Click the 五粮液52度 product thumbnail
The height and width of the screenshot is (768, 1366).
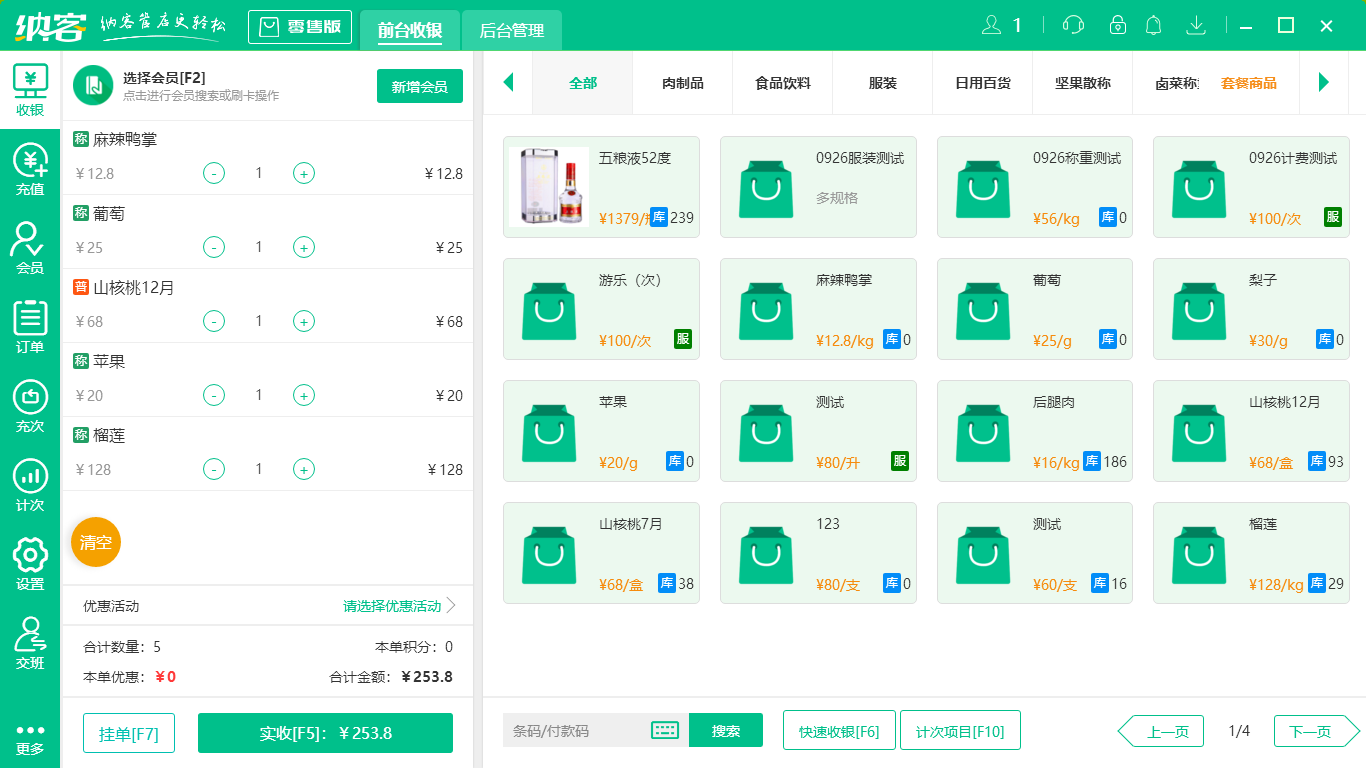549,186
